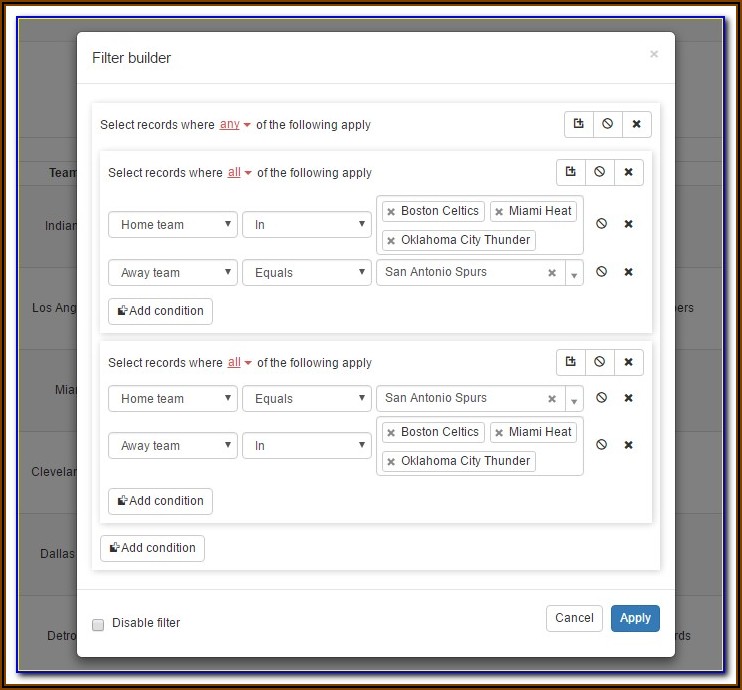Remove Oklahoma City Thunder tag in second group

pos(391,462)
